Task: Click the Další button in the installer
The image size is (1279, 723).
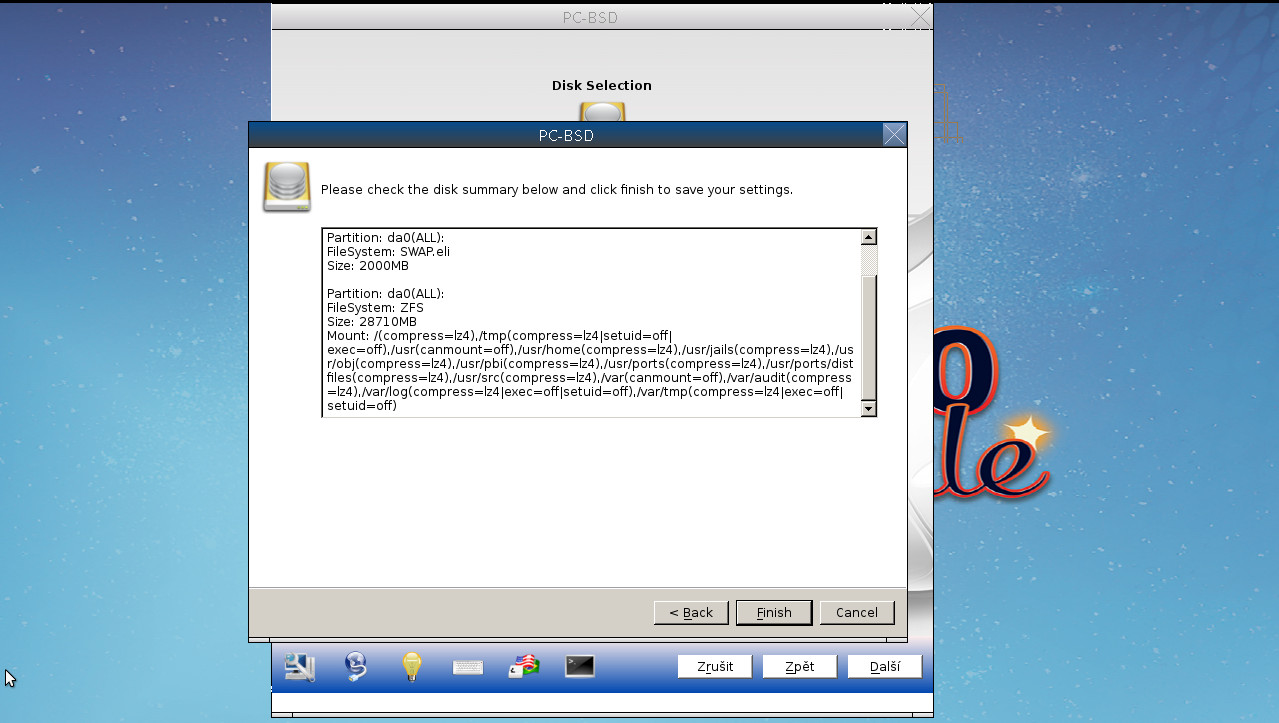Action: tap(884, 666)
